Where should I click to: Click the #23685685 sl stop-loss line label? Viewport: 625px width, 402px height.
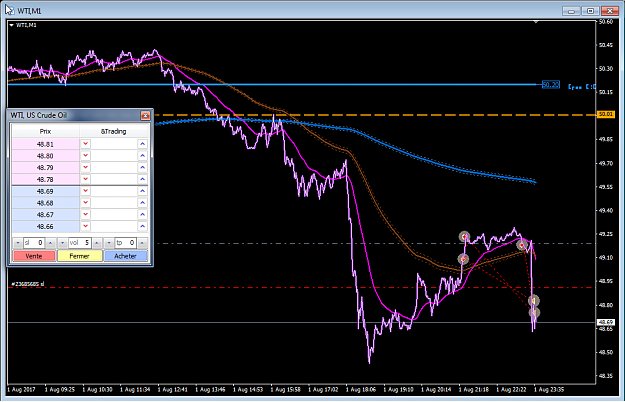(x=28, y=284)
